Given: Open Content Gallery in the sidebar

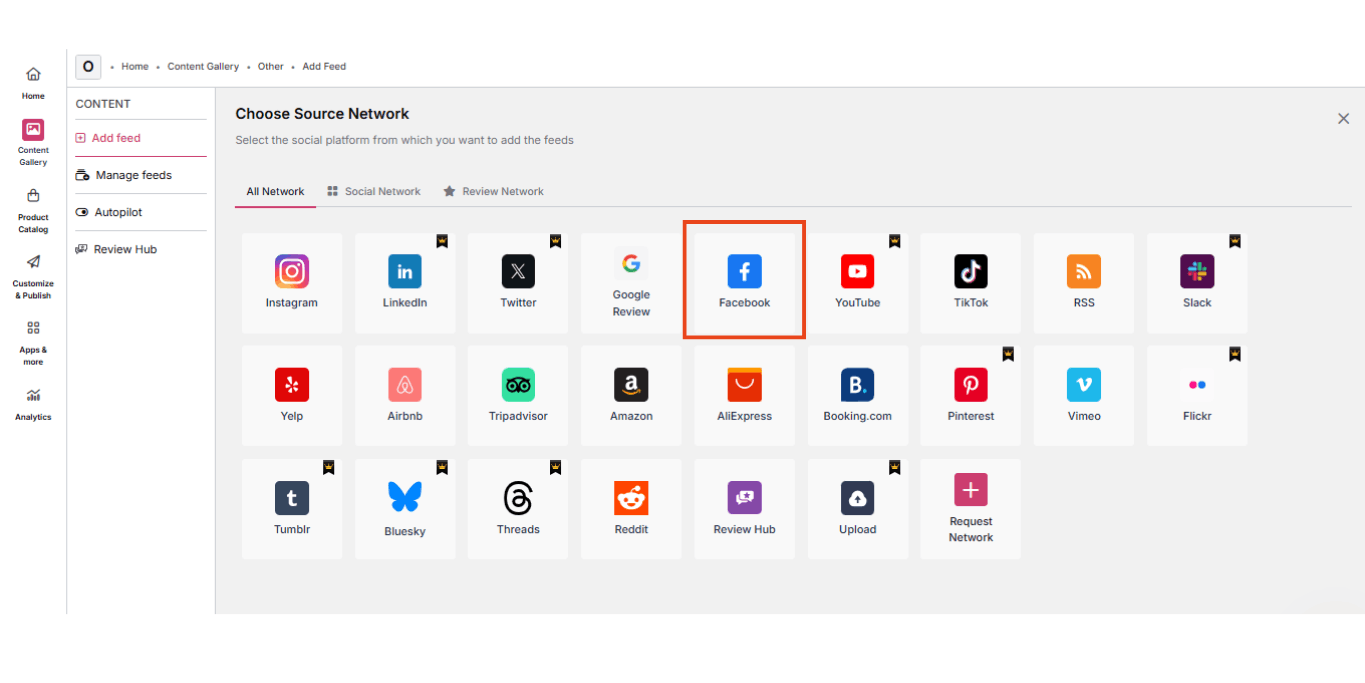Looking at the screenshot, I should (33, 143).
